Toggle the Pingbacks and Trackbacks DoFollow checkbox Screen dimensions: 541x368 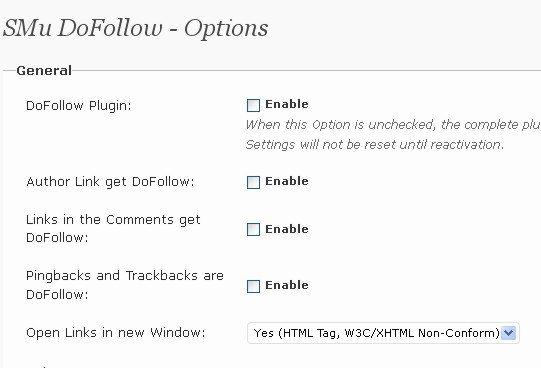253,286
